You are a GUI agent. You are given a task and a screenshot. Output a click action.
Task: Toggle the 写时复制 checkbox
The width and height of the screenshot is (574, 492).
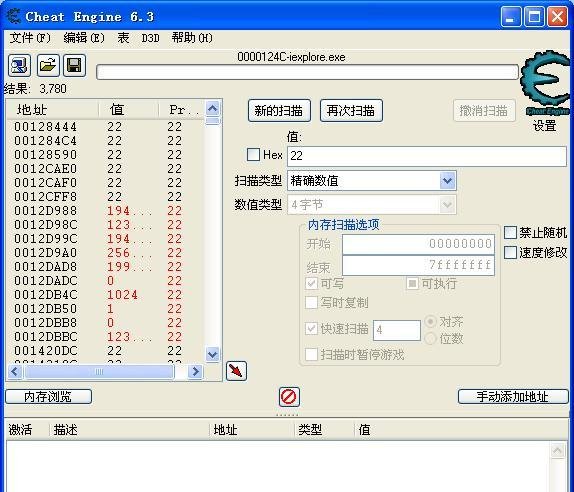(311, 302)
